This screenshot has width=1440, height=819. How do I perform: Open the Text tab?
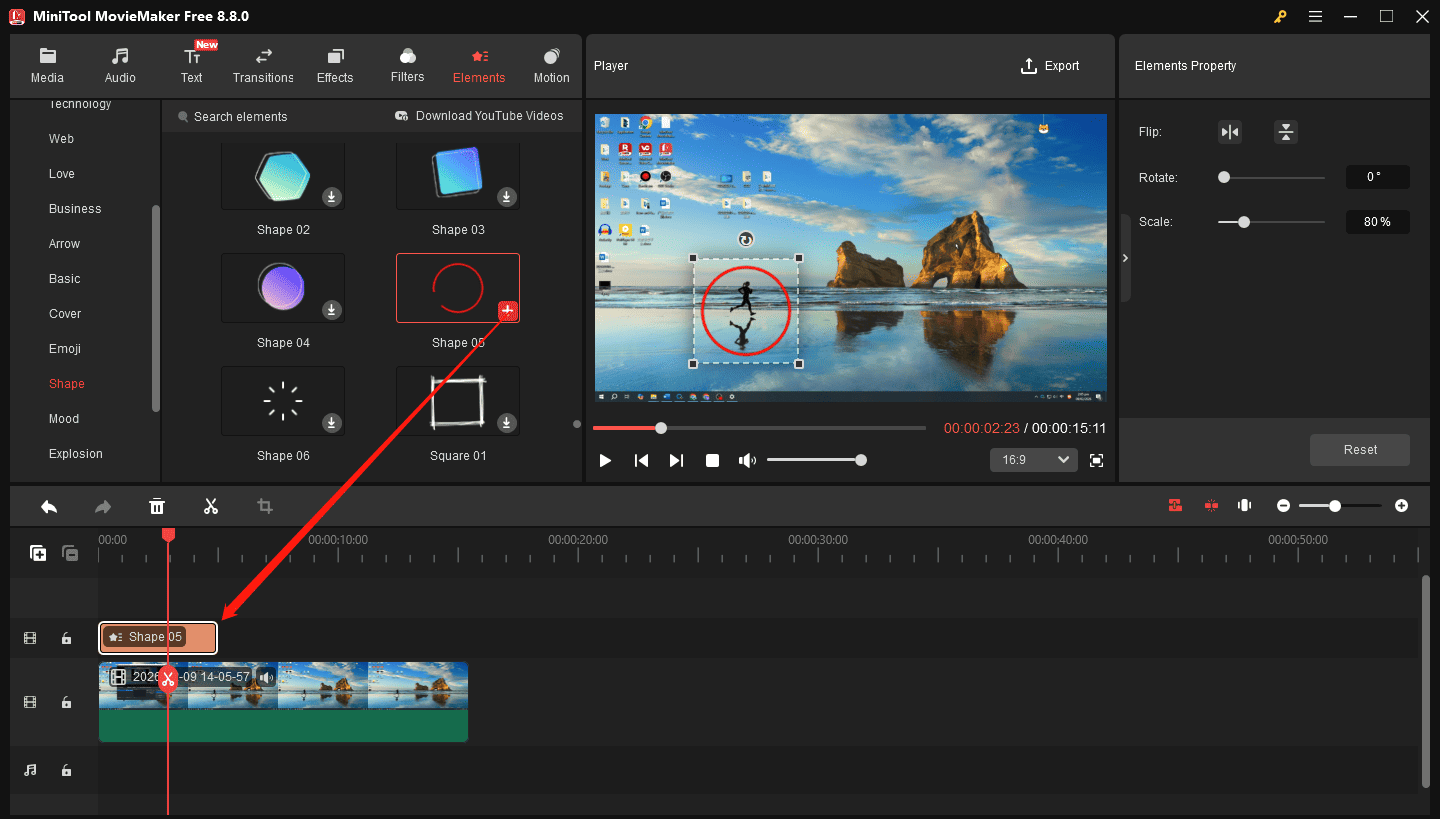click(x=191, y=66)
